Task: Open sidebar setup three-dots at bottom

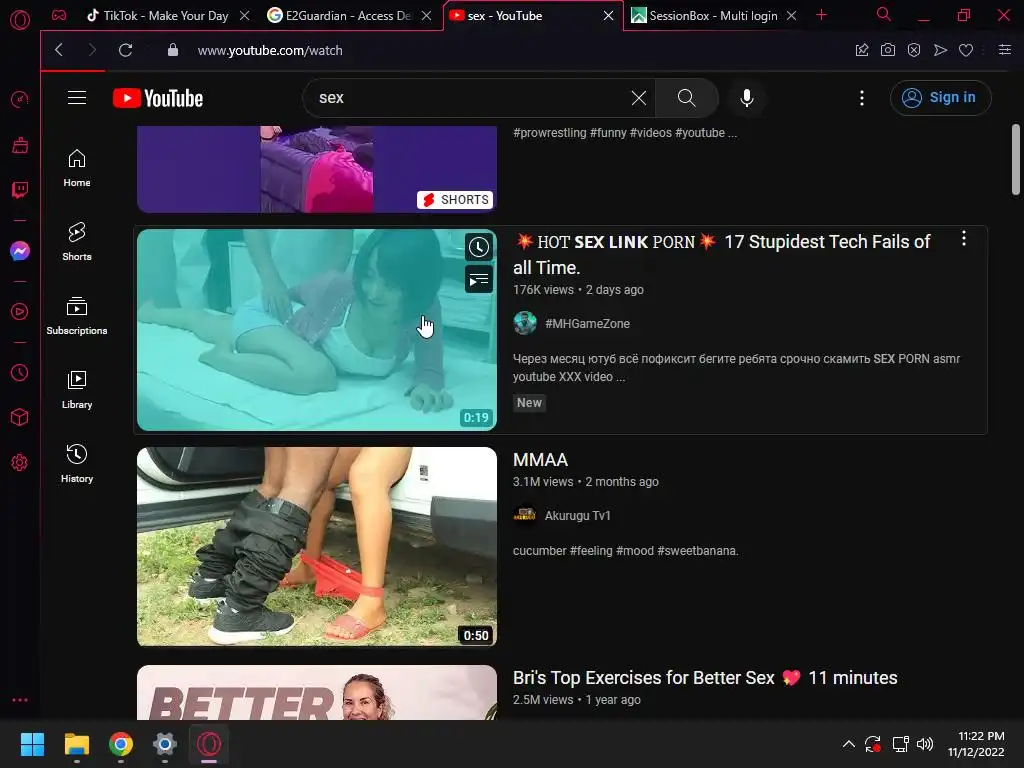Action: (x=20, y=700)
